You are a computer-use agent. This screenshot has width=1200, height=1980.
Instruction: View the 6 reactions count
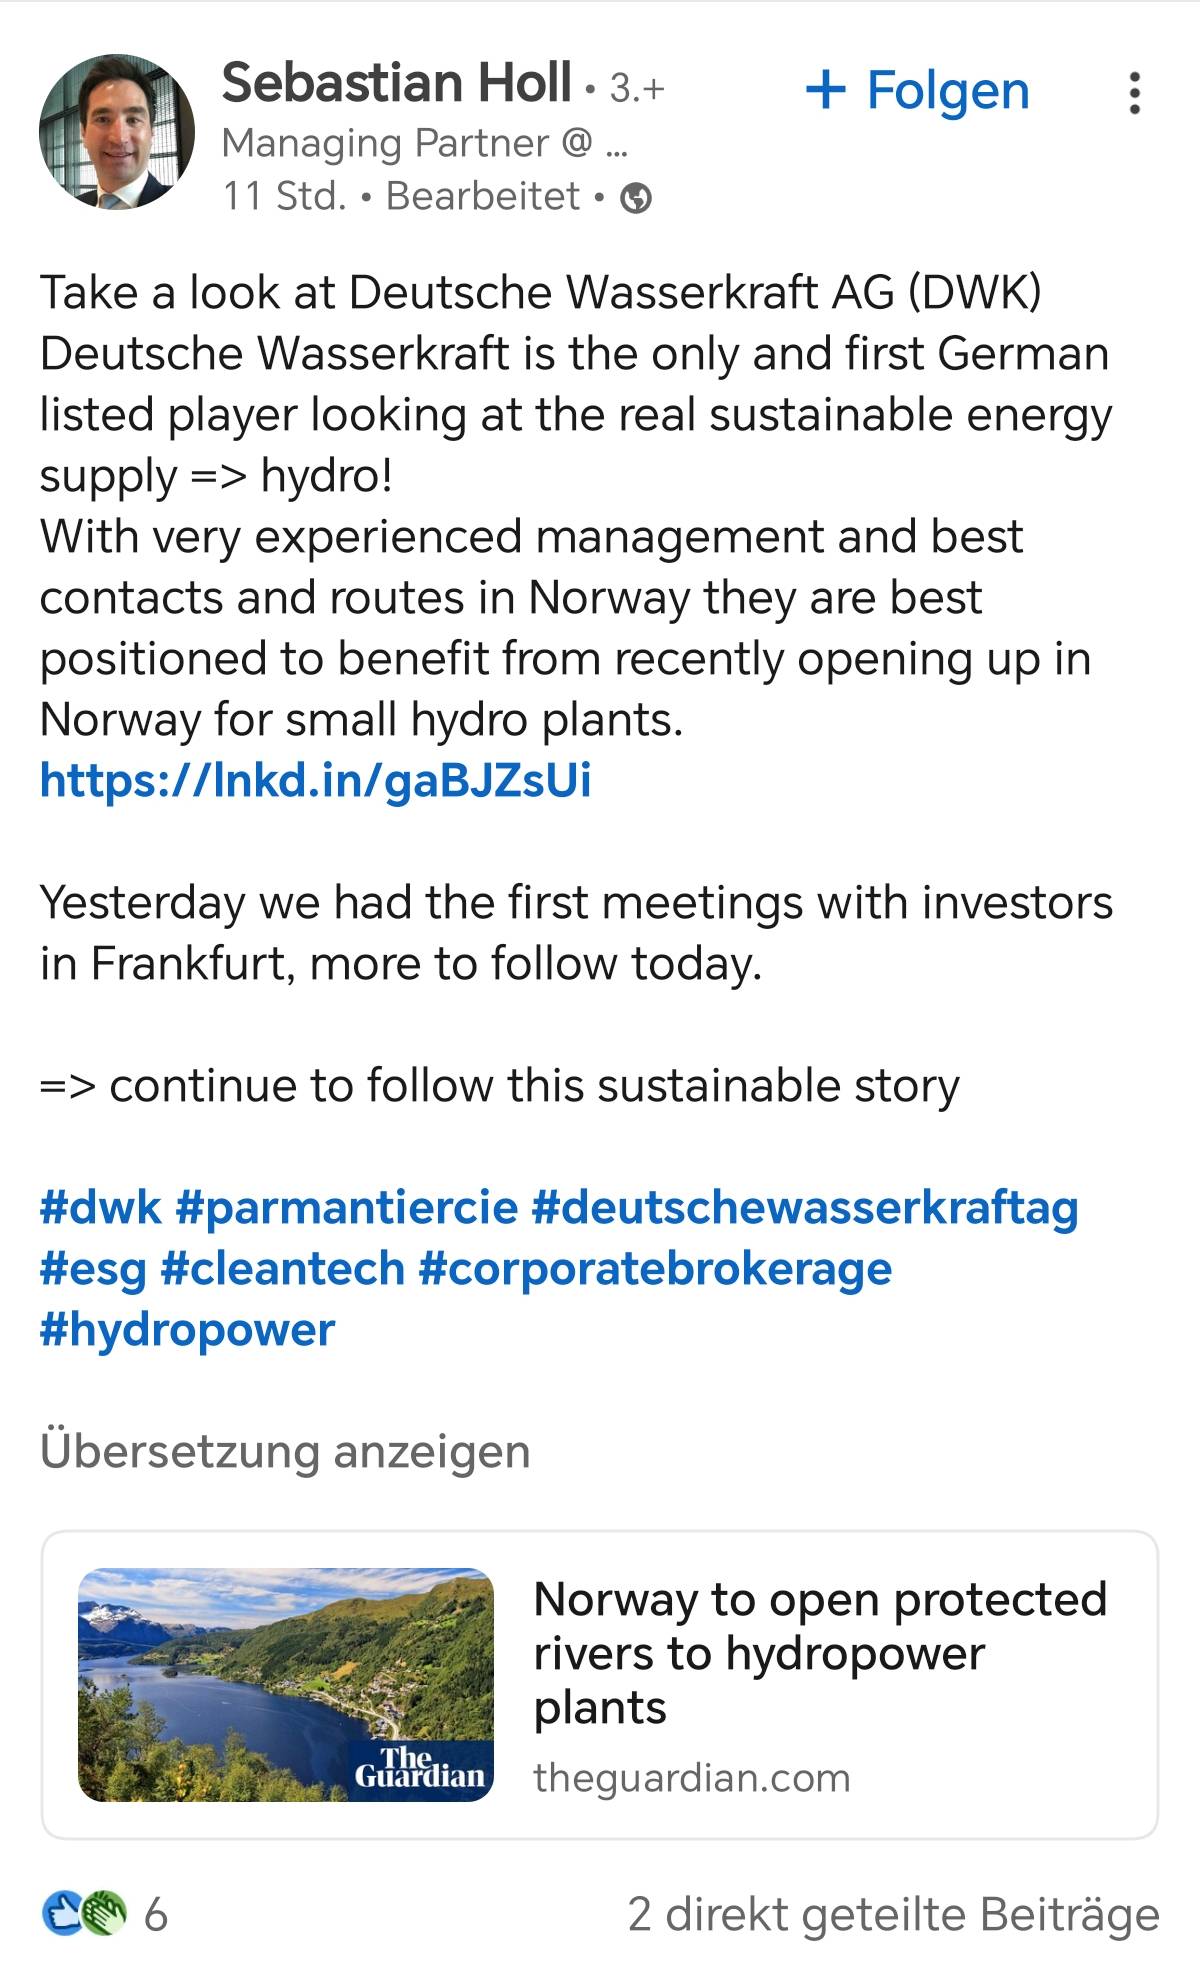156,1915
